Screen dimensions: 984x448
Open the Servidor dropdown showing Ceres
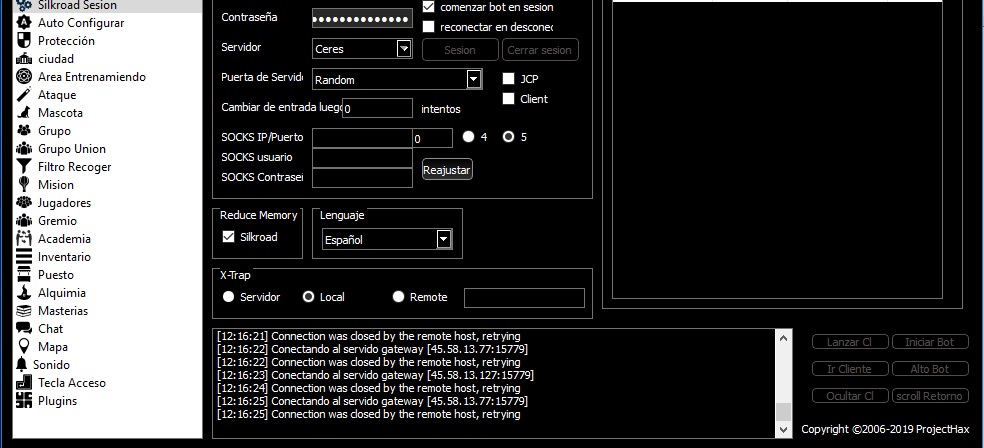(403, 49)
